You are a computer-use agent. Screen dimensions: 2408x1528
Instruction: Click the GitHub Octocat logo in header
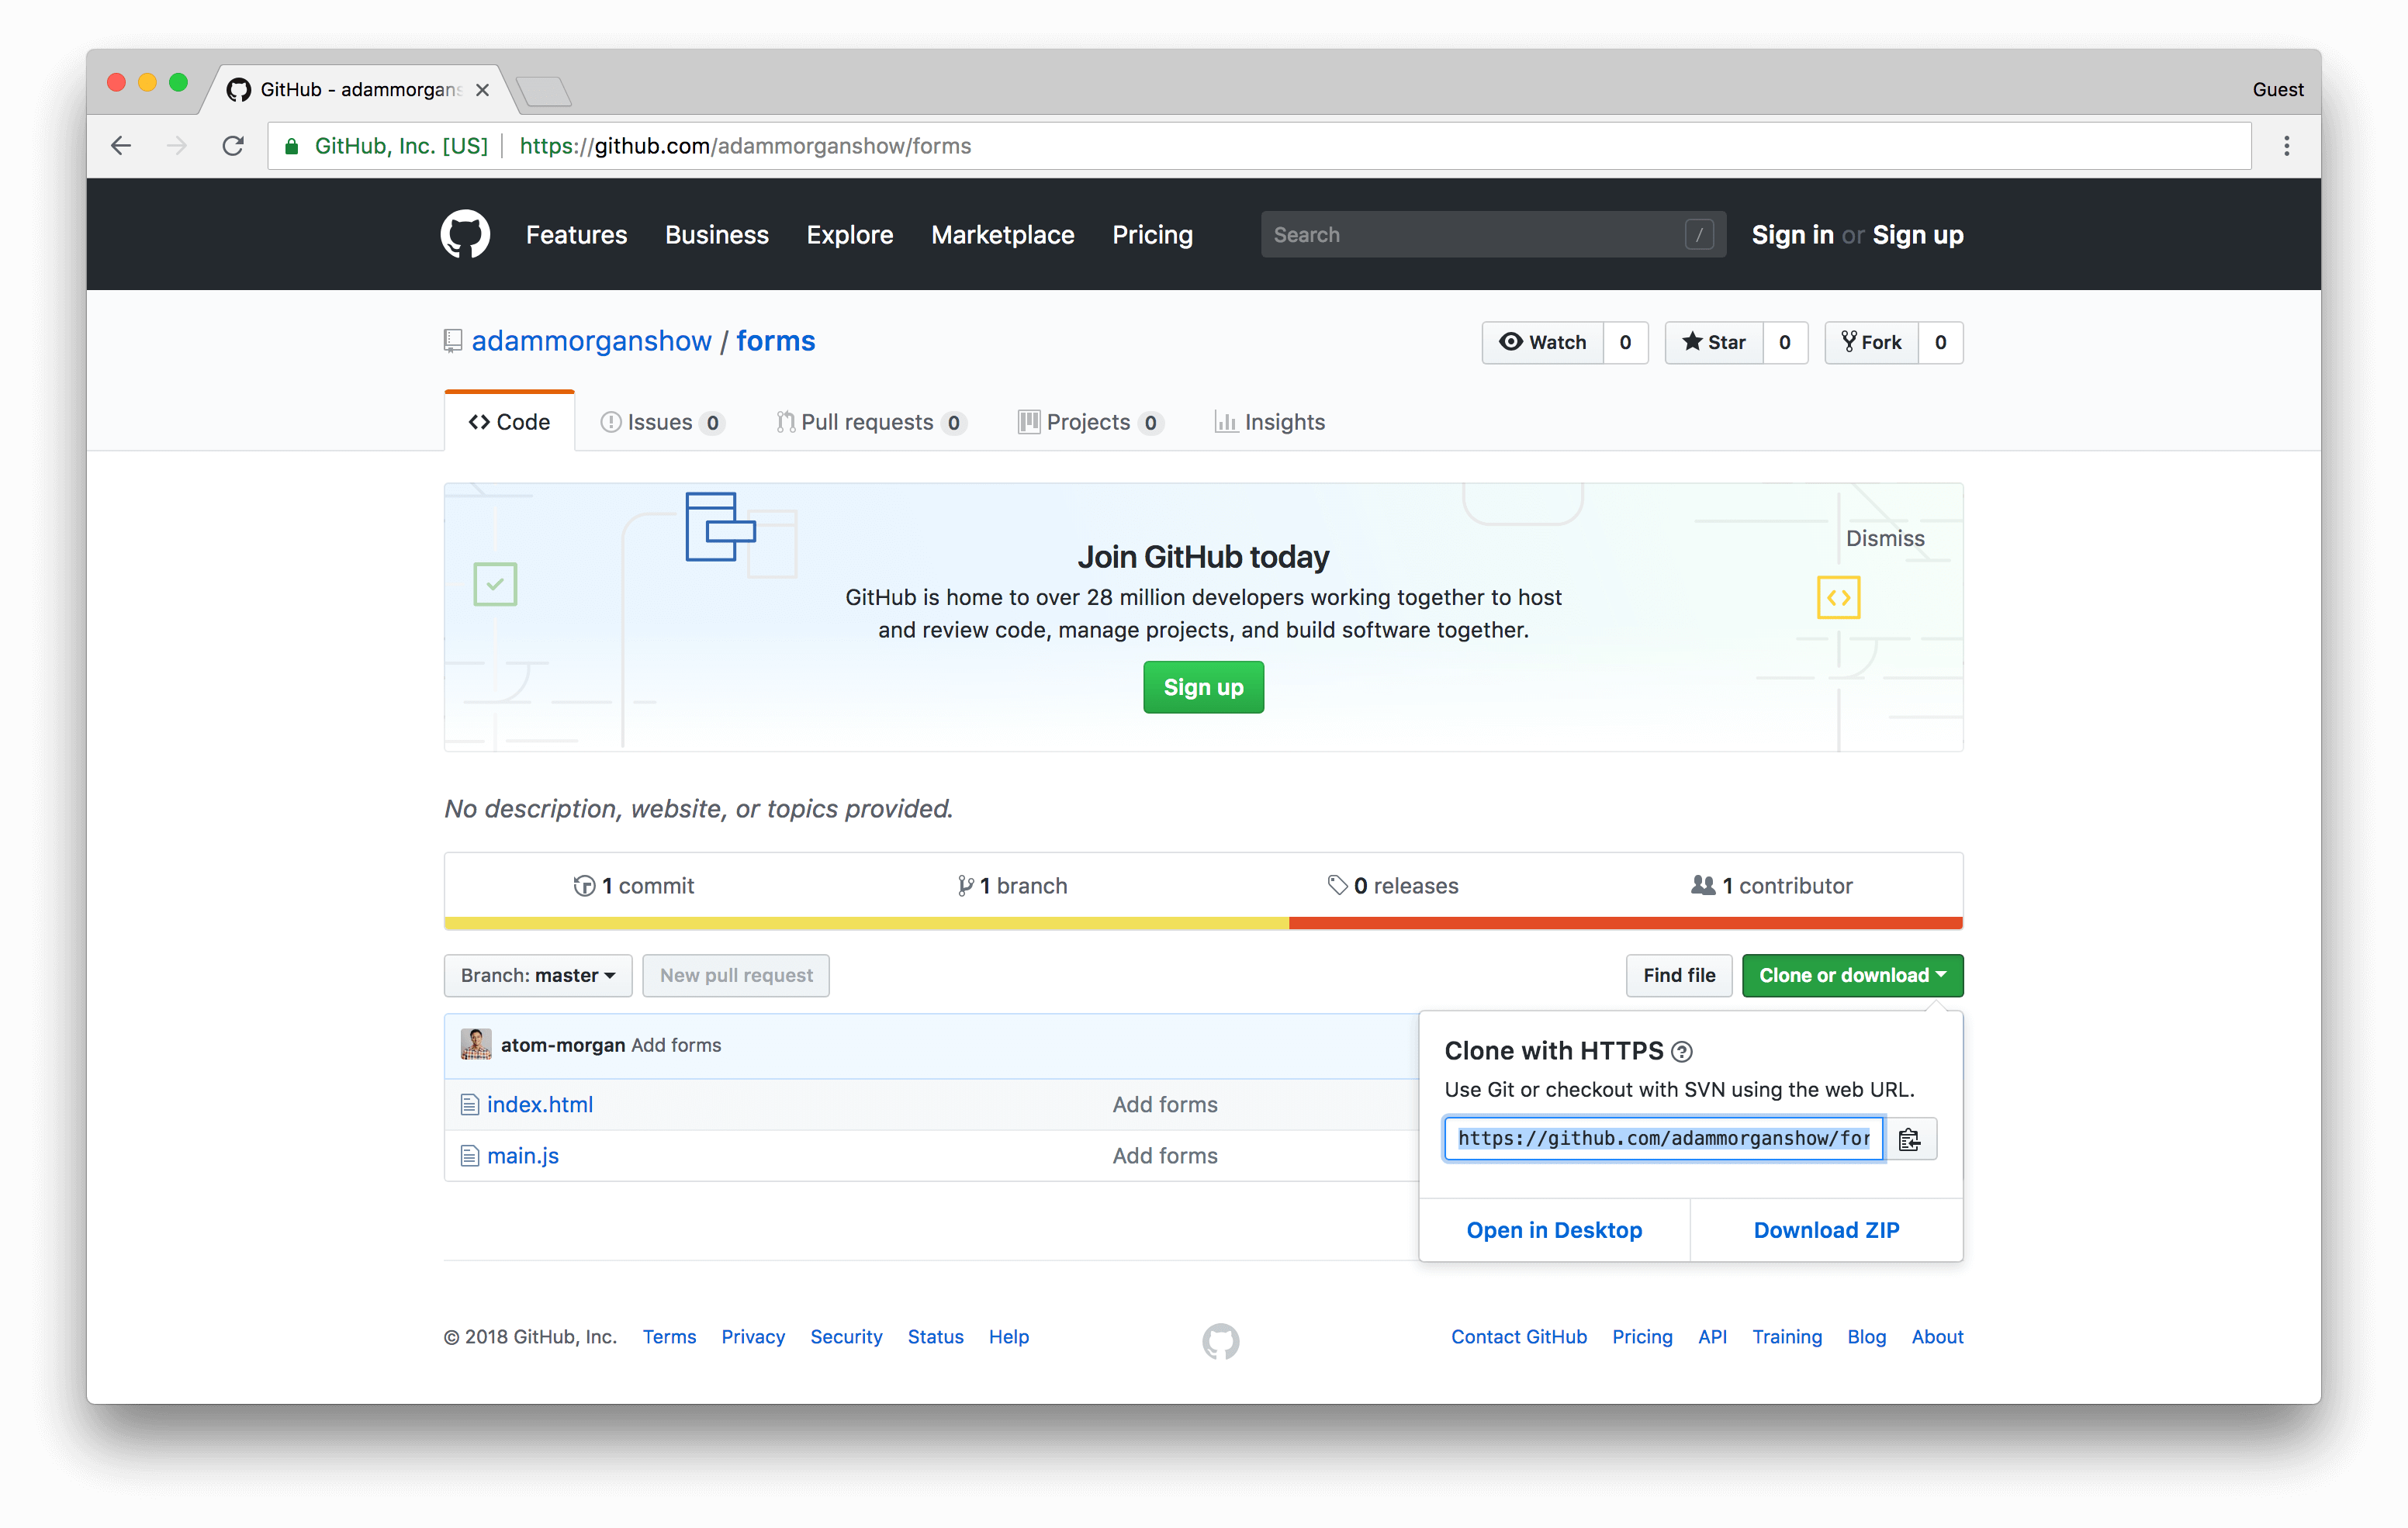(x=465, y=234)
